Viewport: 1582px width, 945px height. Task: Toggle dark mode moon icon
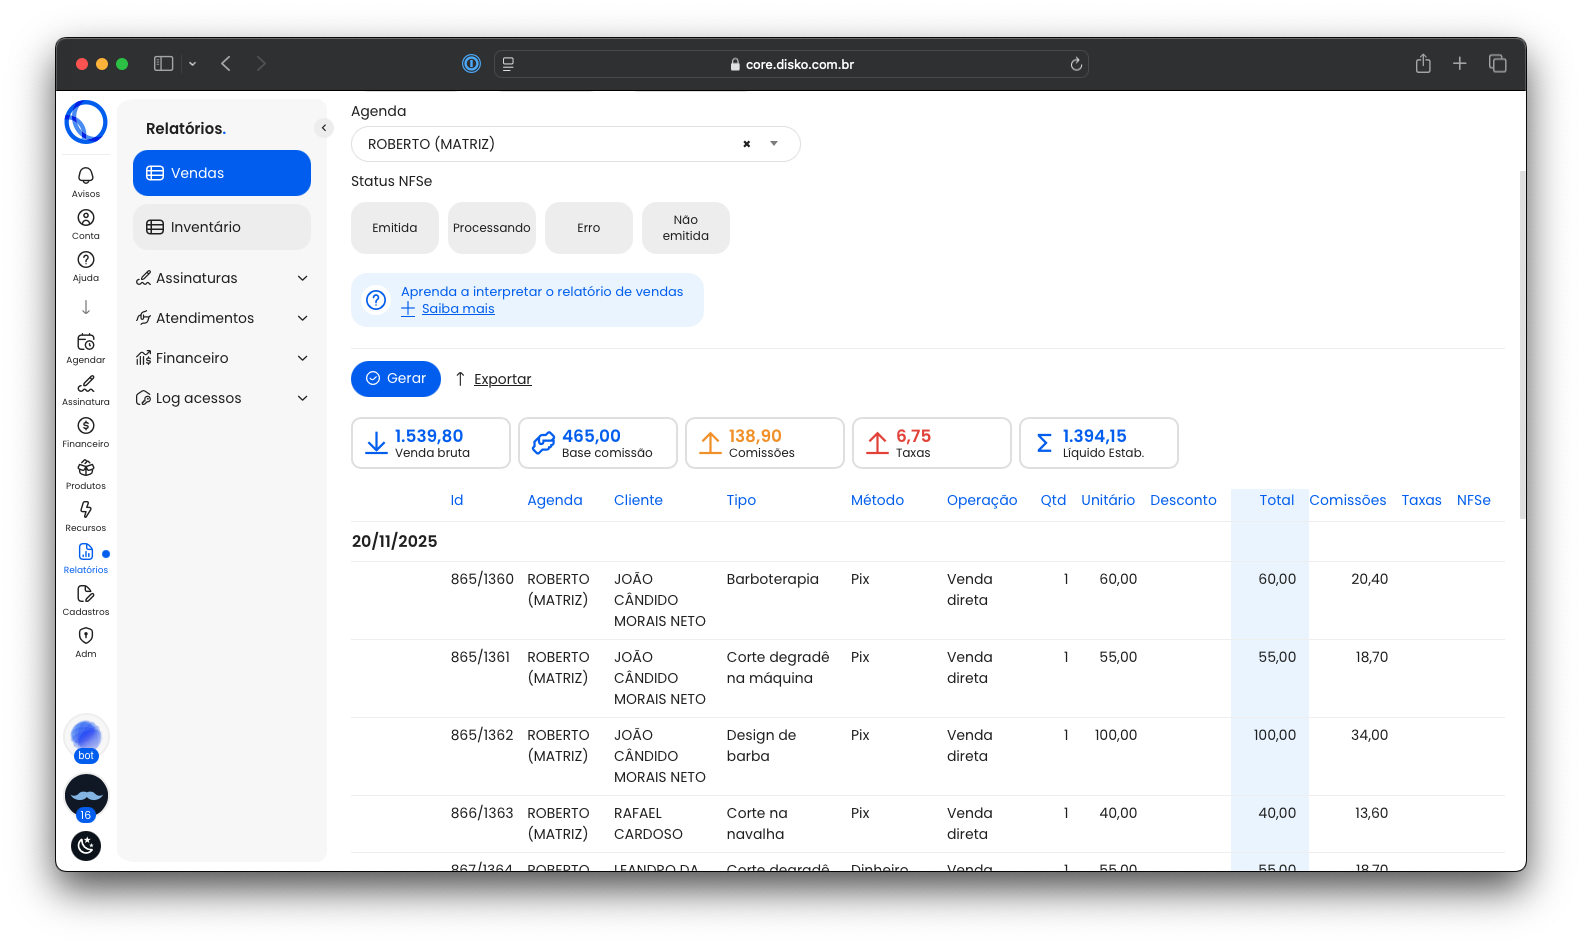(x=86, y=846)
